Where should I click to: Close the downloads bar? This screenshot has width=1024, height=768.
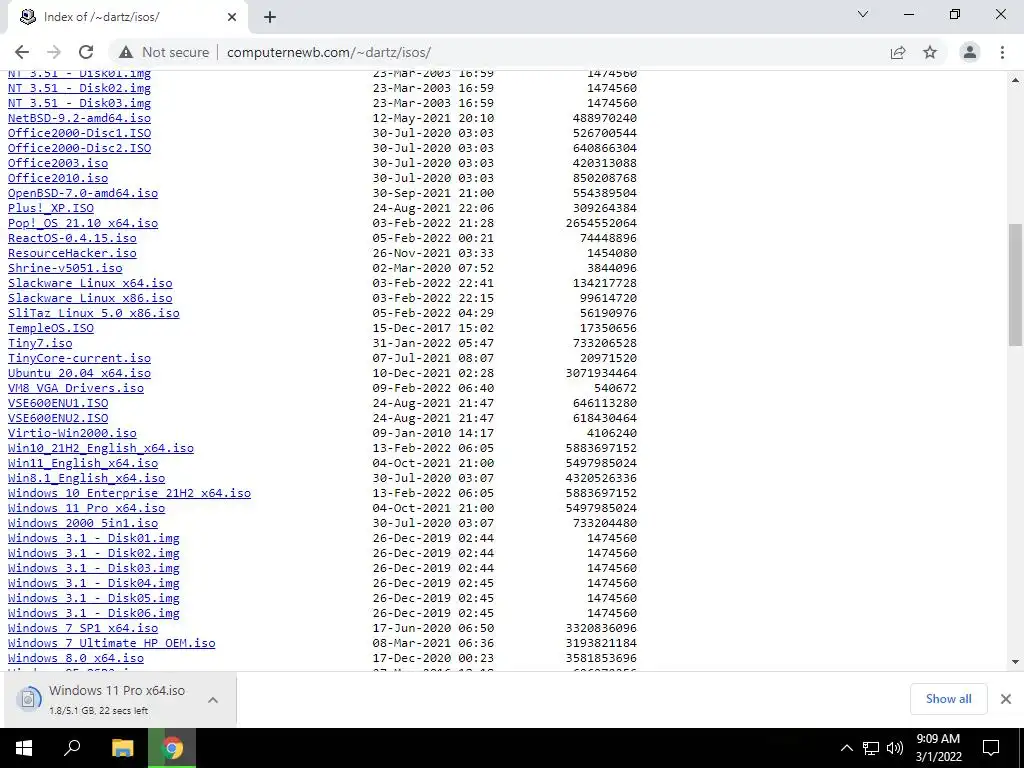(1006, 699)
